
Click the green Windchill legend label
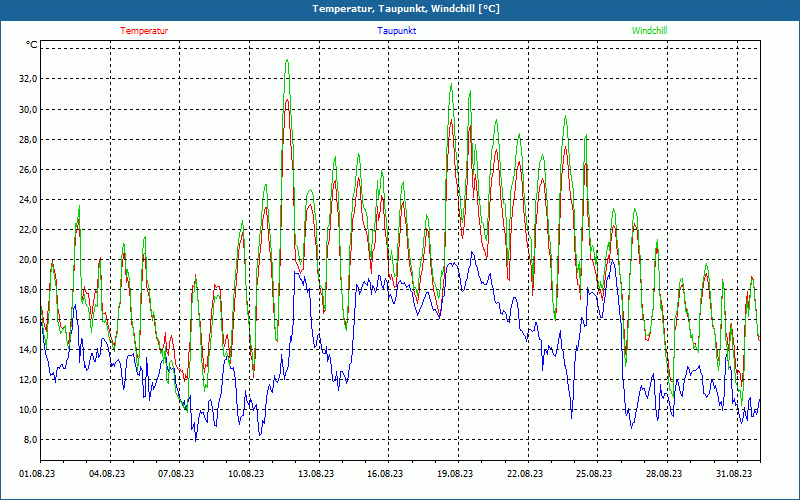click(649, 31)
